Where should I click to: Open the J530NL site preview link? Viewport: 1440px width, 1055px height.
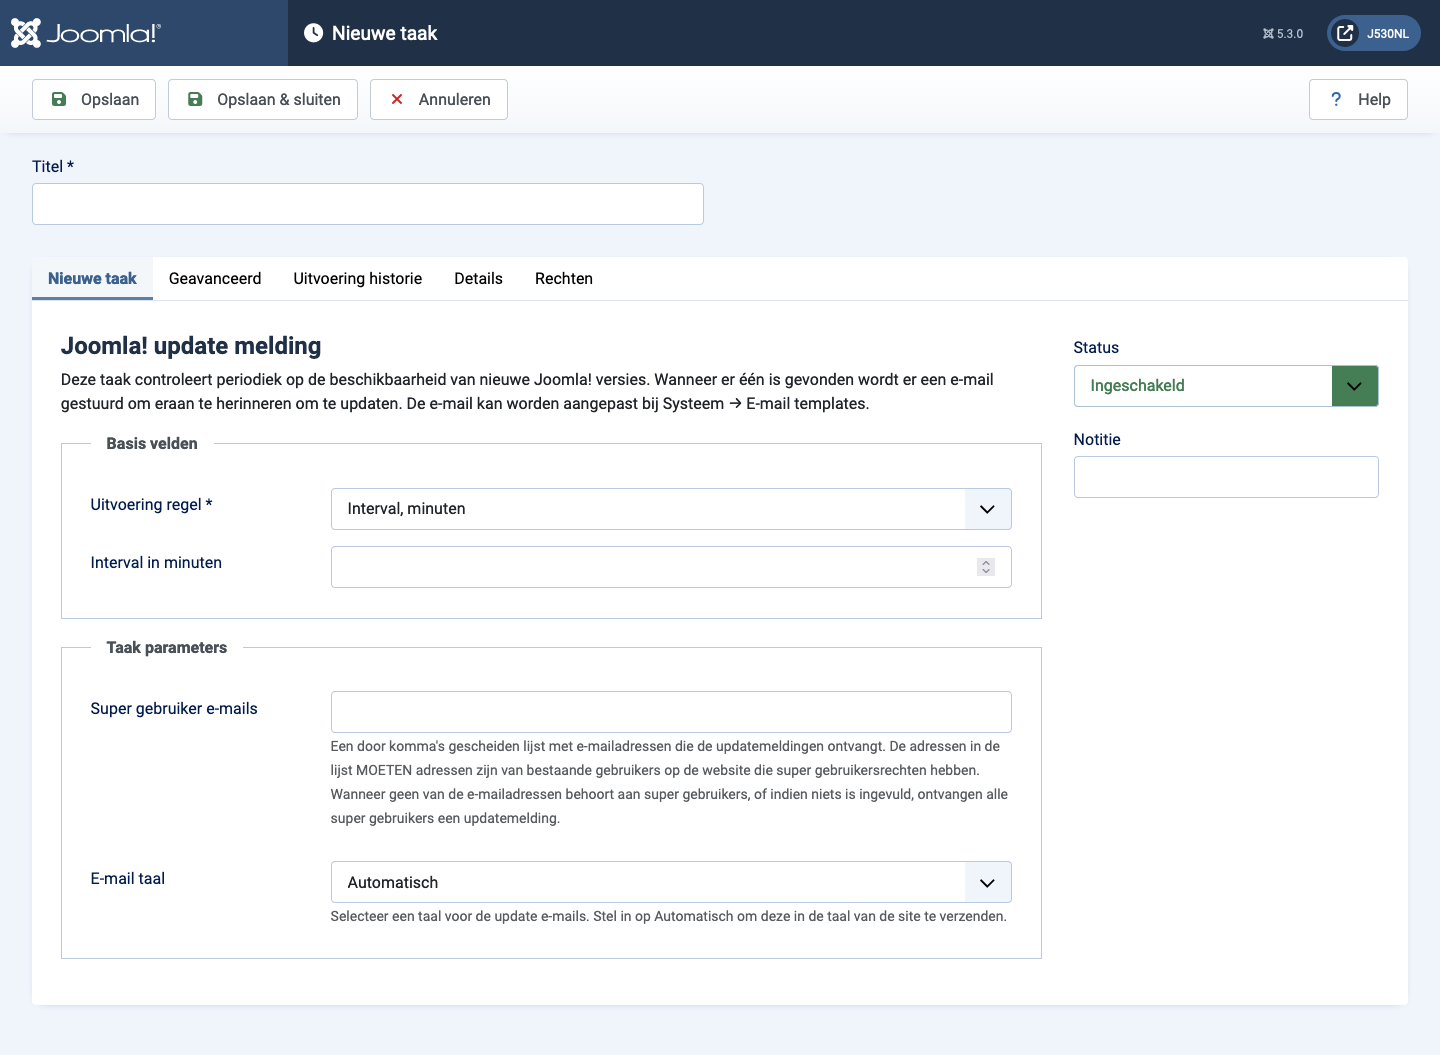(1373, 33)
